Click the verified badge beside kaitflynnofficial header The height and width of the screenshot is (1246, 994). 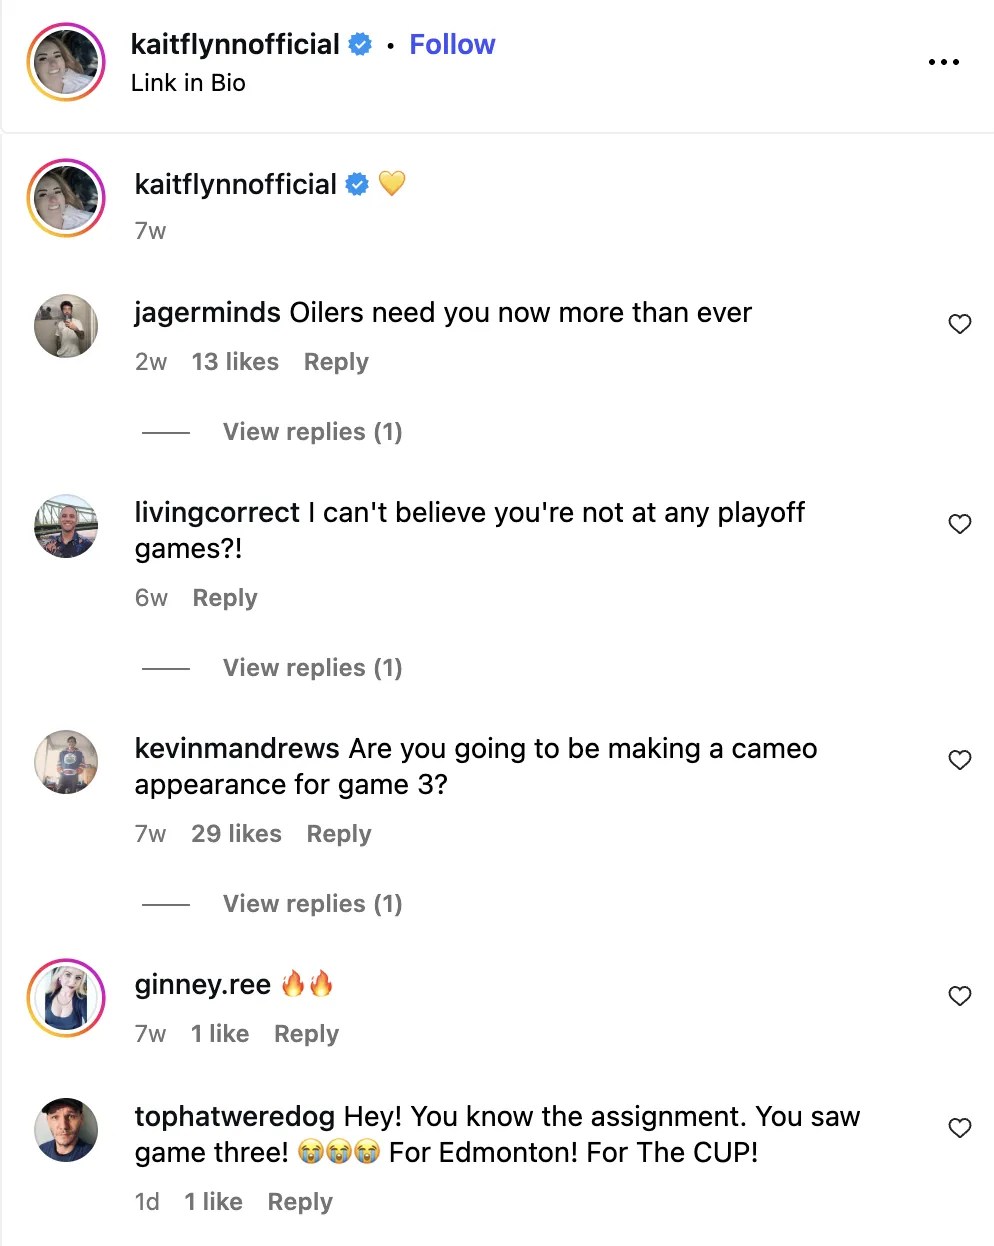pos(358,44)
